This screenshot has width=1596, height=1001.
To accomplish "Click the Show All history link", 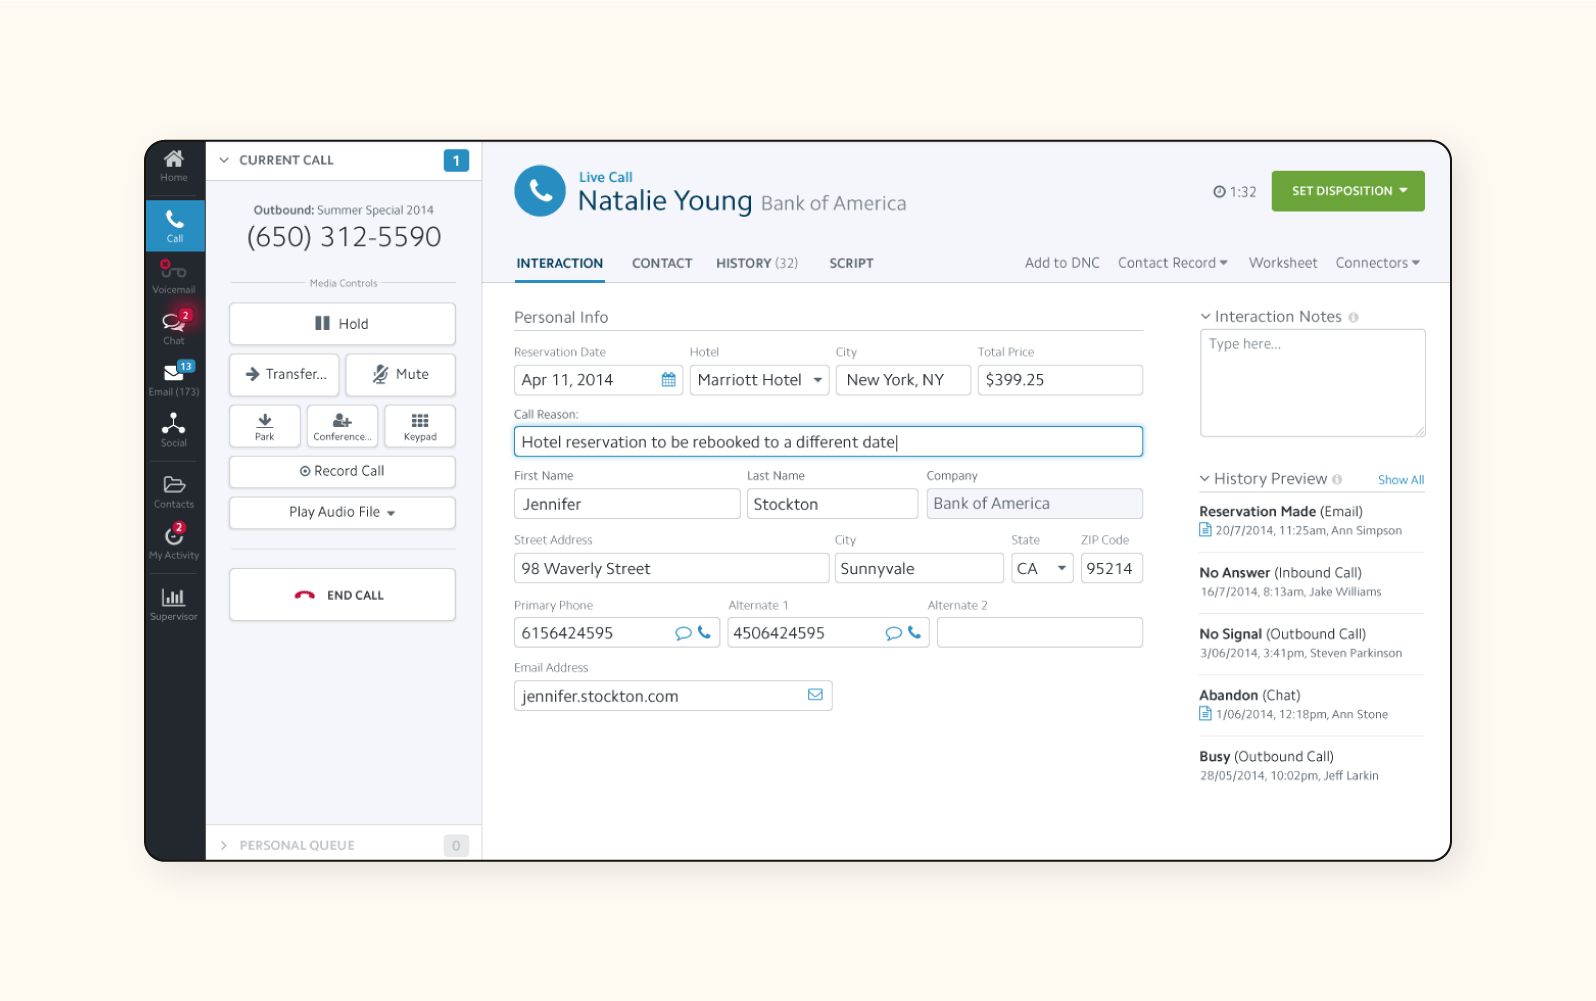I will [x=1400, y=480].
